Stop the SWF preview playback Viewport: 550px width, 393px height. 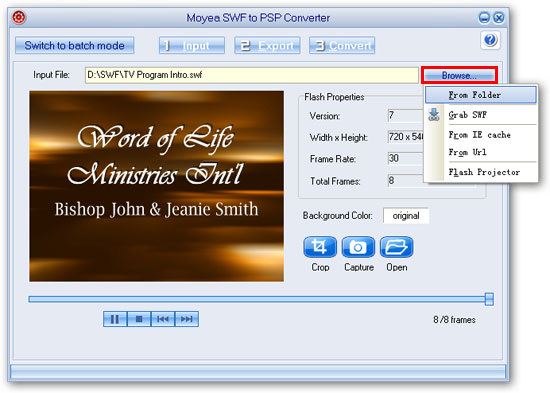point(139,319)
